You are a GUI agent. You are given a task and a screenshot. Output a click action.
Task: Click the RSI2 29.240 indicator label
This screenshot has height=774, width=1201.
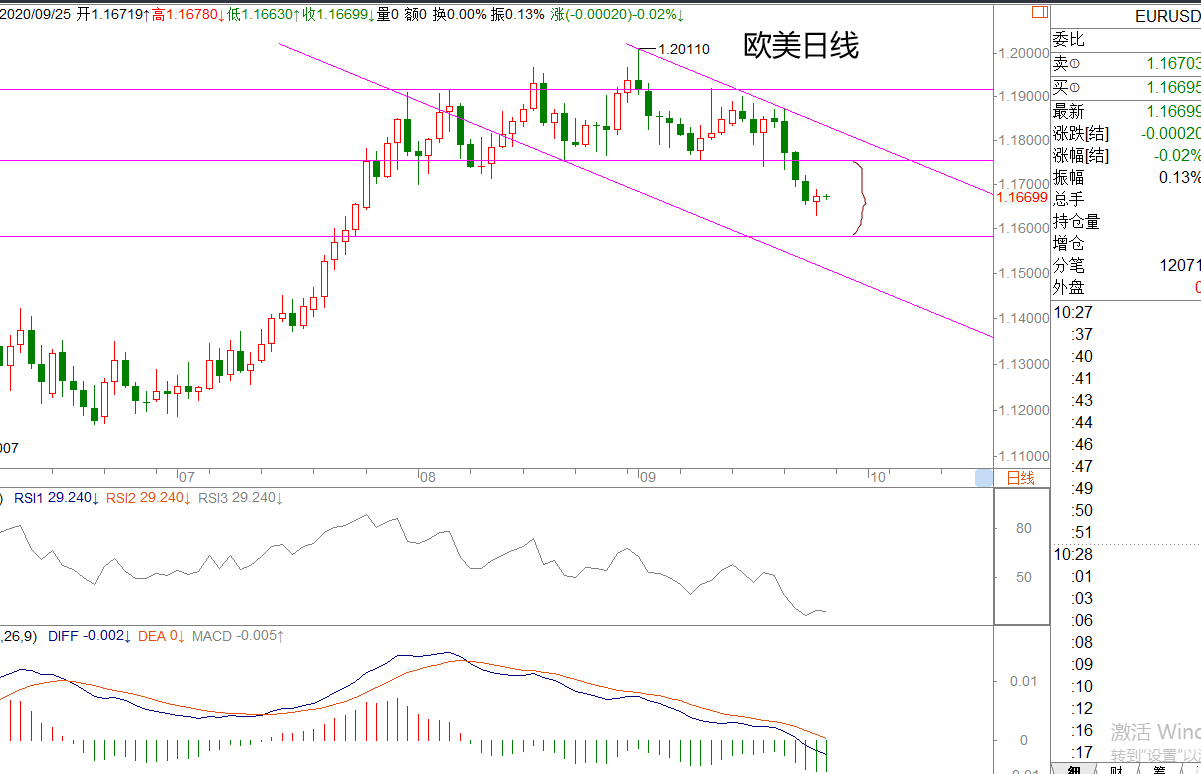coord(147,498)
